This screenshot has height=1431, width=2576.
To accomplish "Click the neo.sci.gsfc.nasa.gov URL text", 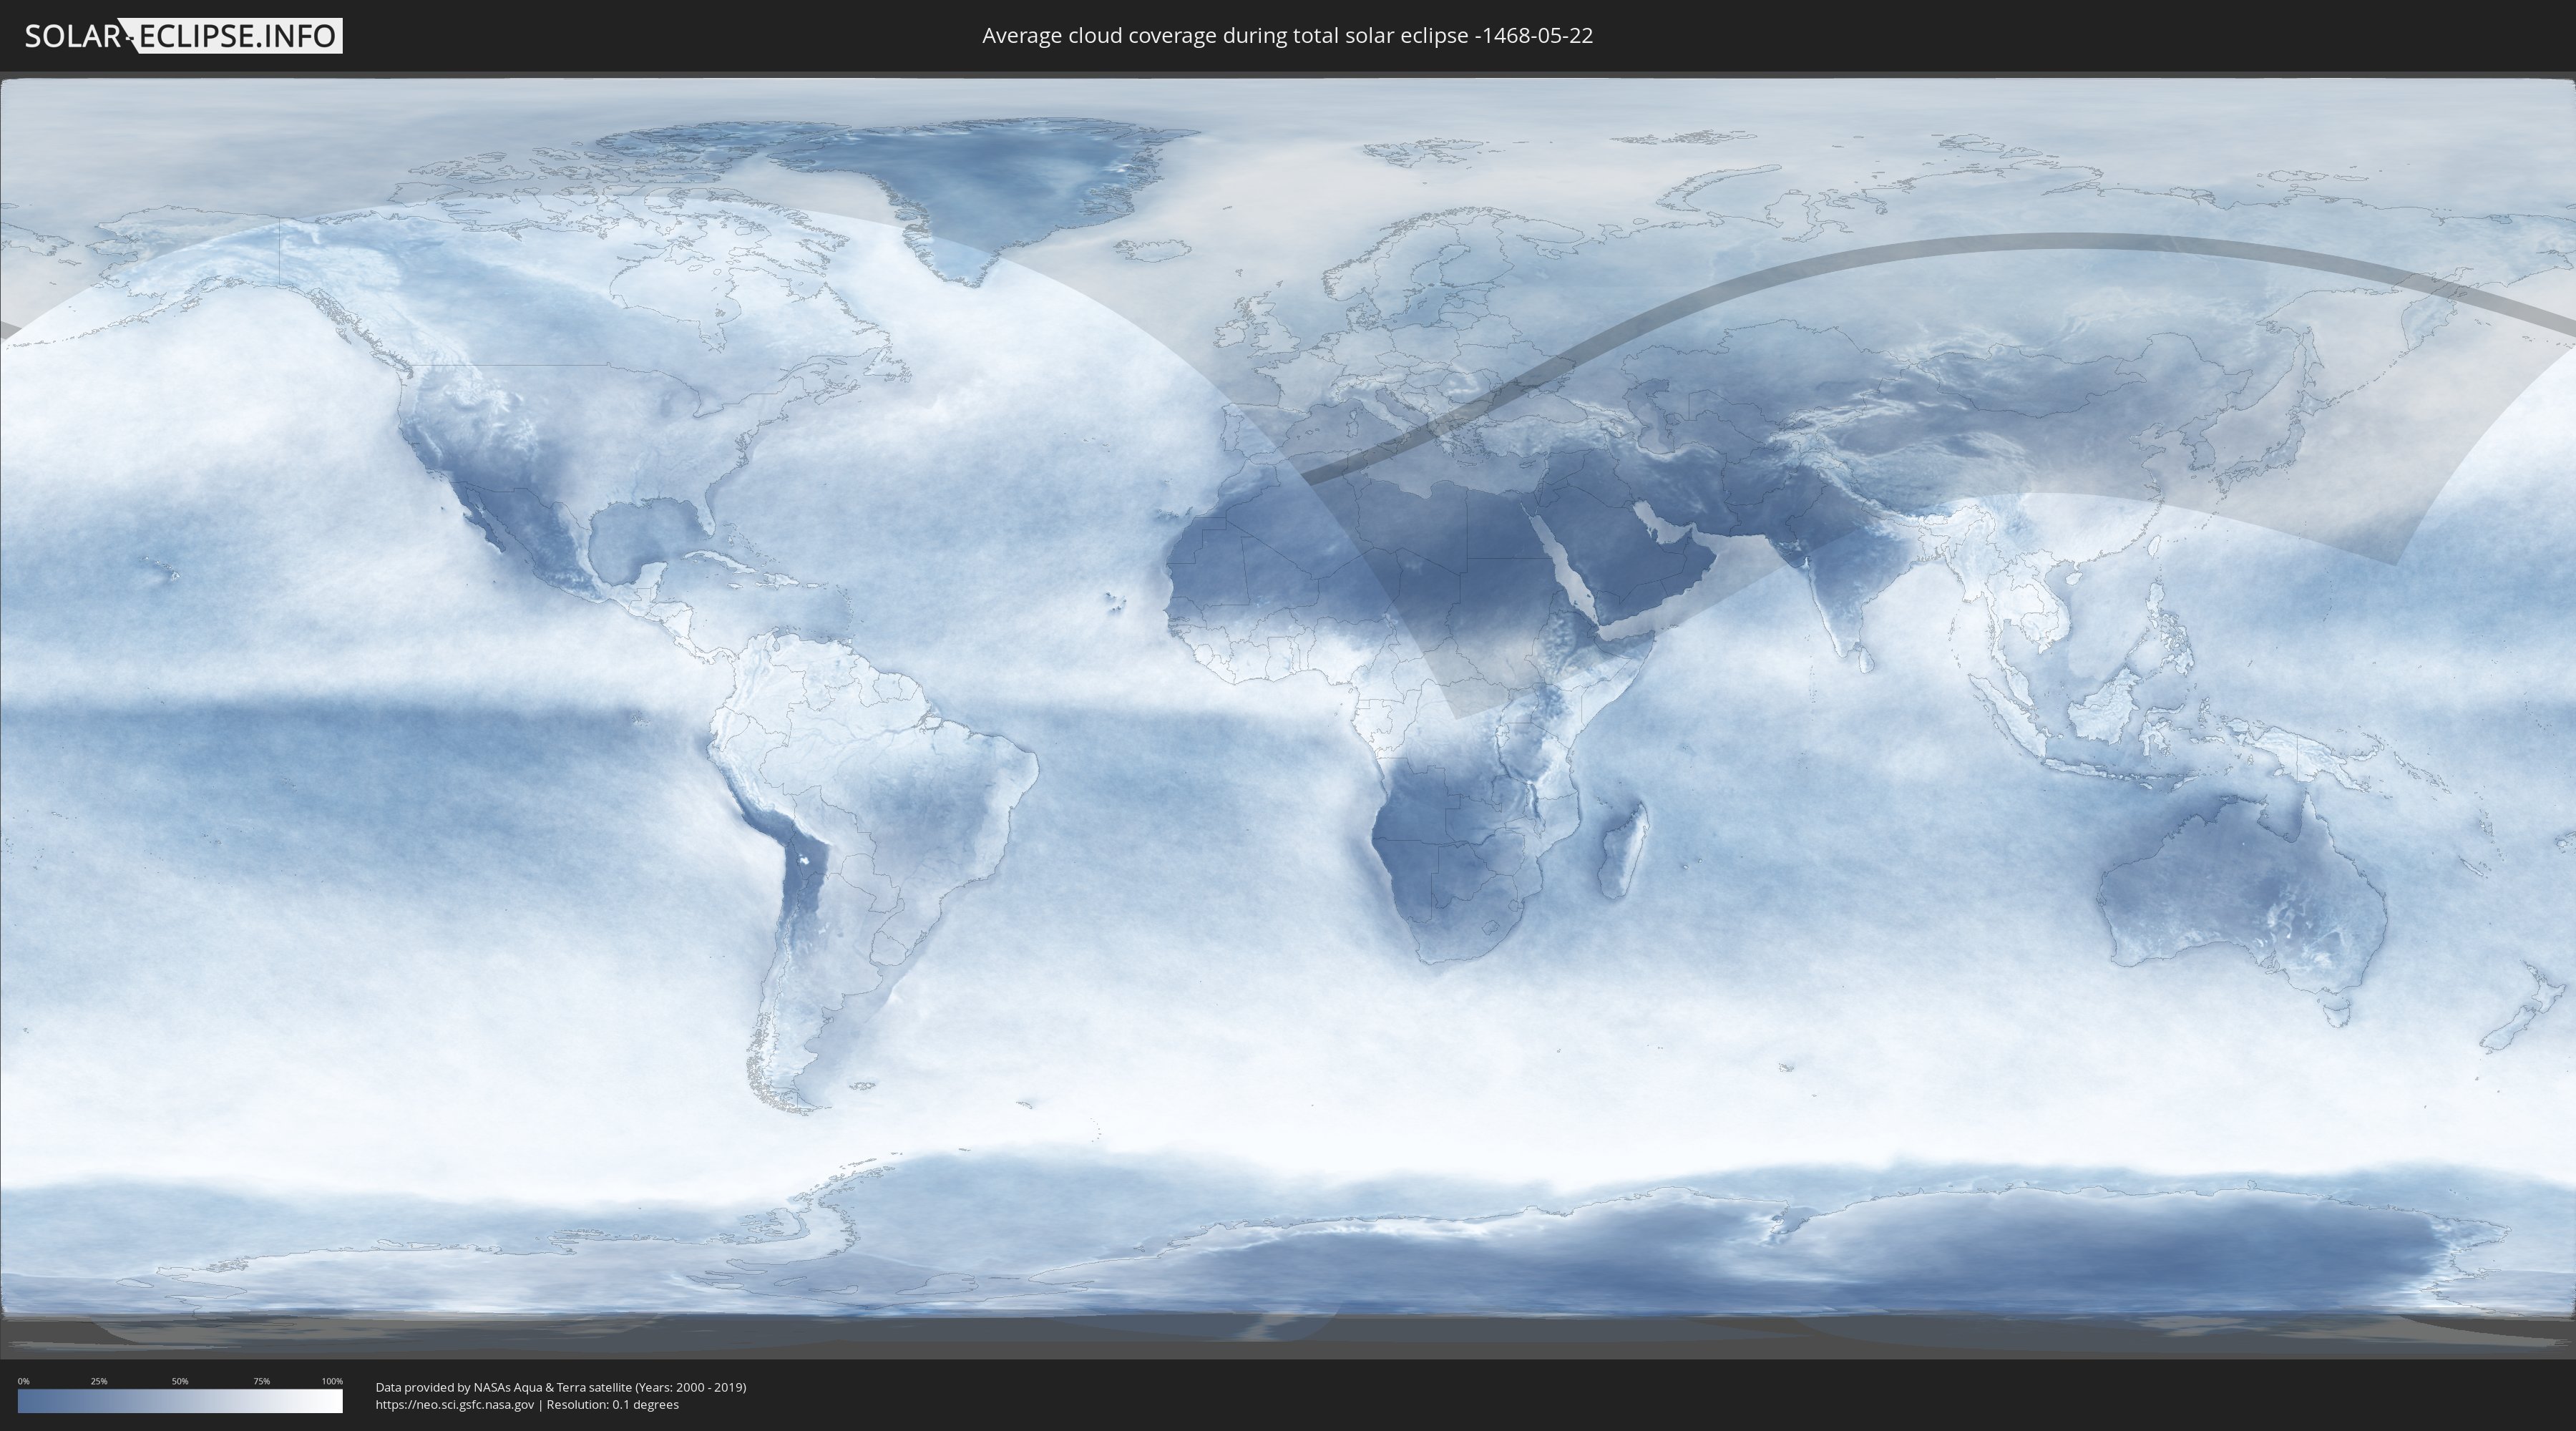I will (x=455, y=1404).
